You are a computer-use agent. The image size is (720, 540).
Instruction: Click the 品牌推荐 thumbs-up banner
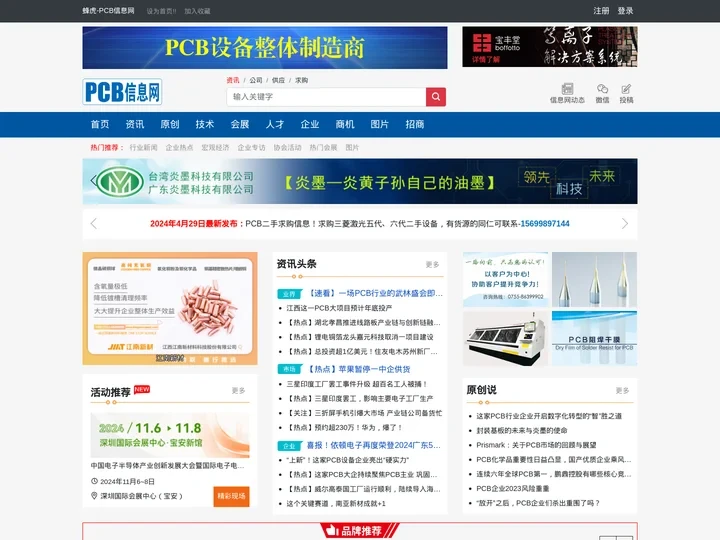[360, 530]
